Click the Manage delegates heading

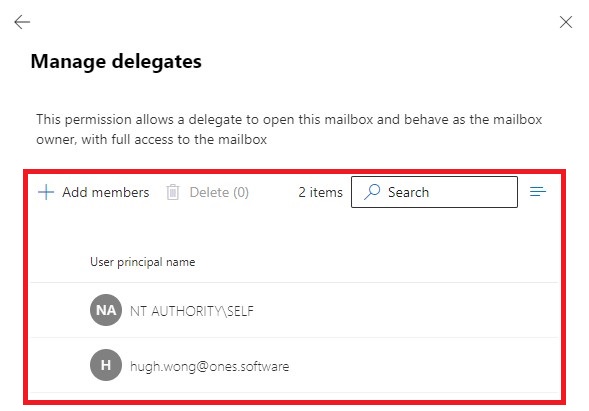pyautogui.click(x=116, y=62)
